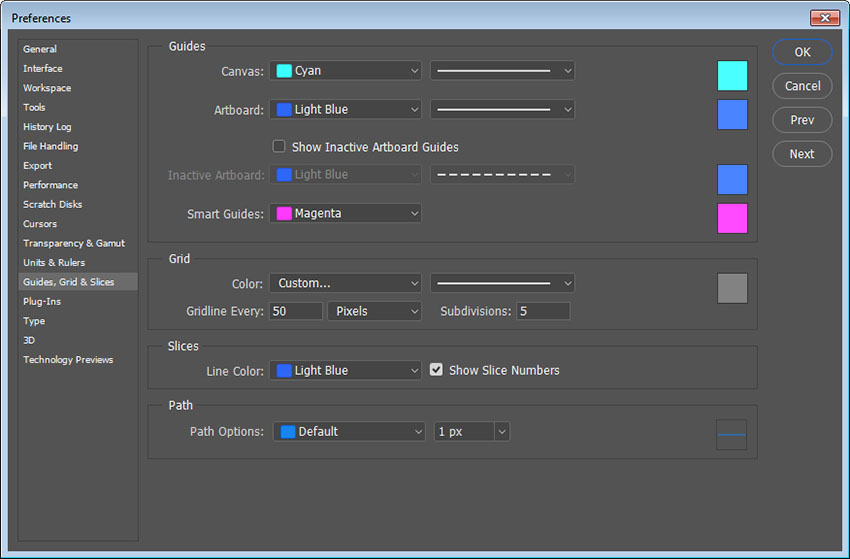Image resolution: width=850 pixels, height=559 pixels.
Task: Click the magenta Smart Guides color swatch
Action: pyautogui.click(x=732, y=218)
